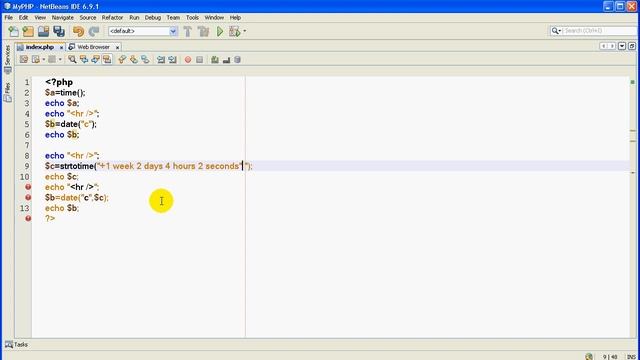640x360 pixels.
Task: Open the Back history dropdown arrow
Action: tap(44, 60)
